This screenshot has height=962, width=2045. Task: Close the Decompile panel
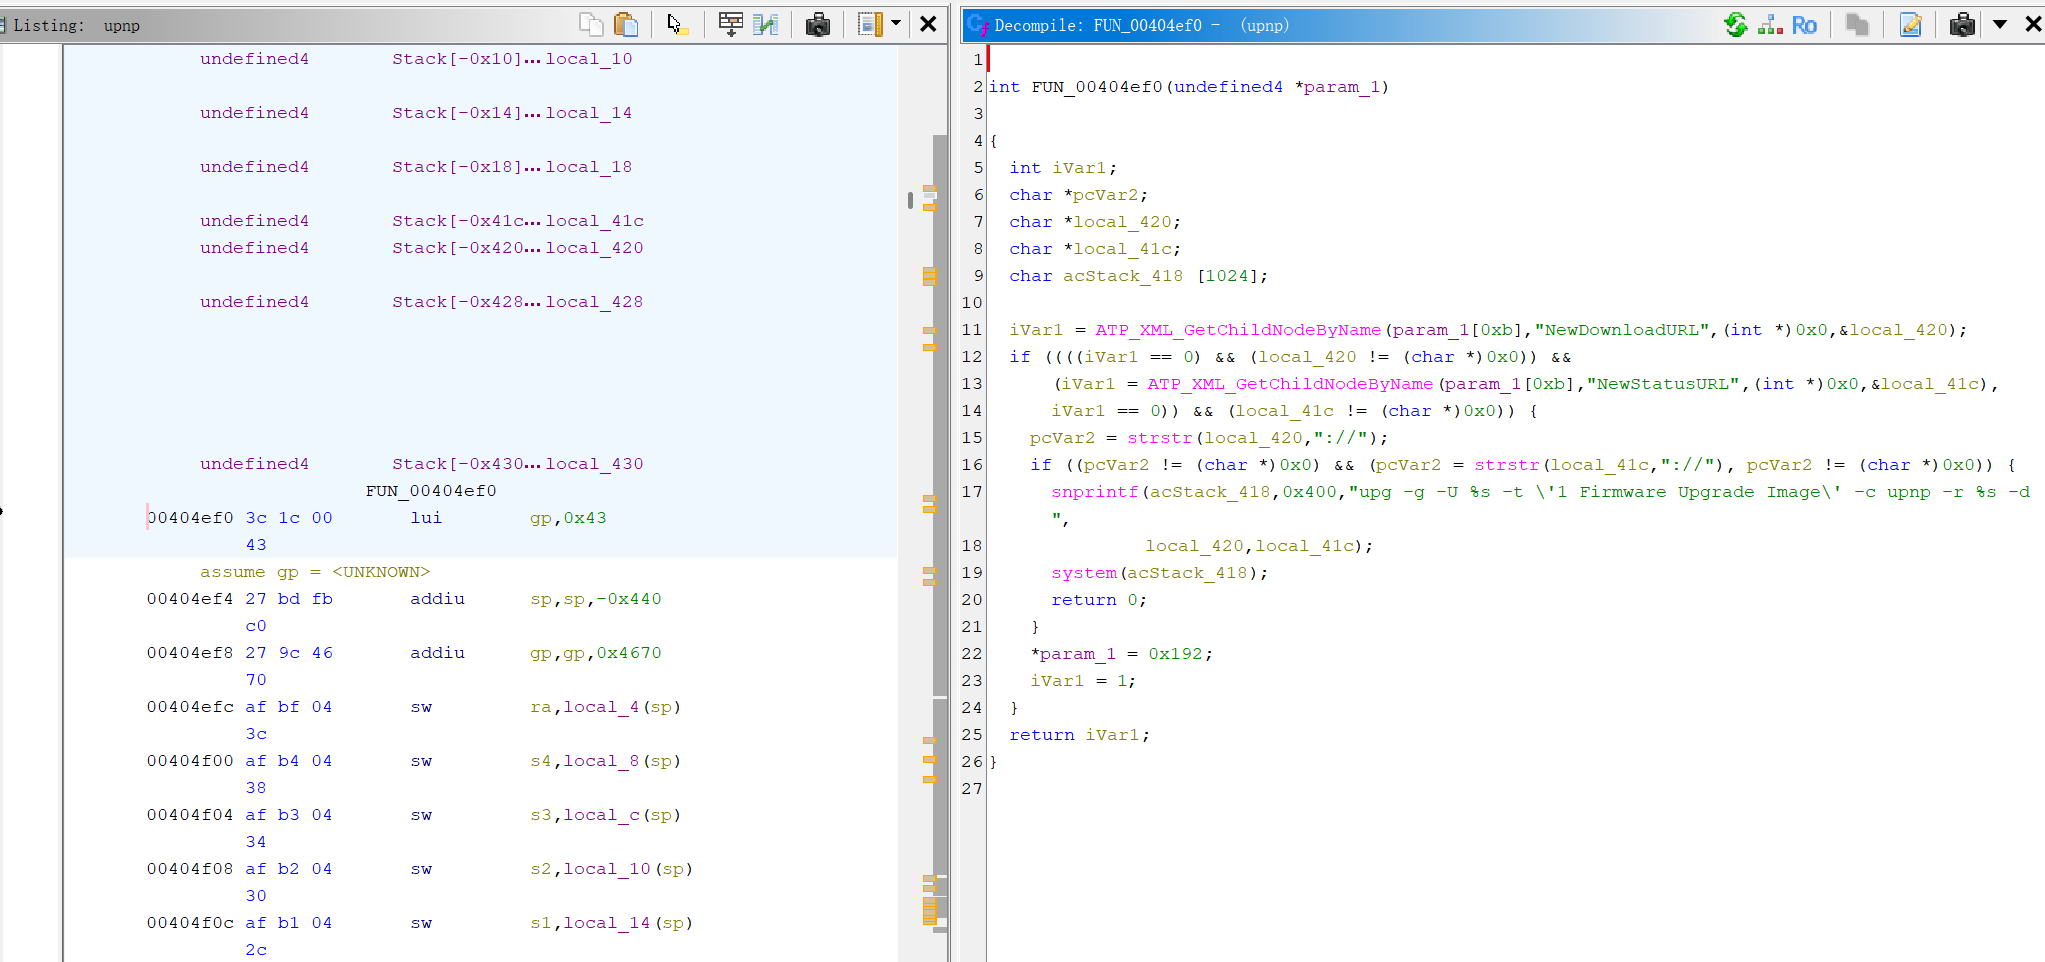coord(2033,24)
